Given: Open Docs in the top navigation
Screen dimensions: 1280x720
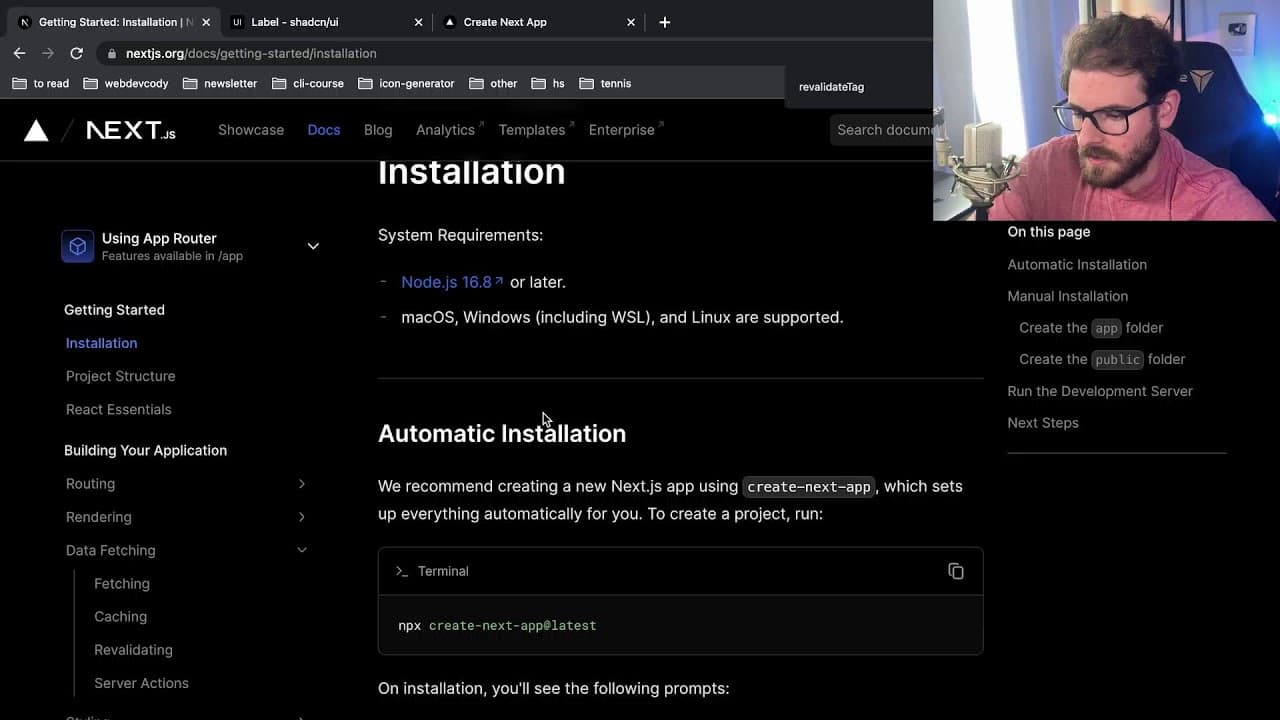Looking at the screenshot, I should 324,130.
